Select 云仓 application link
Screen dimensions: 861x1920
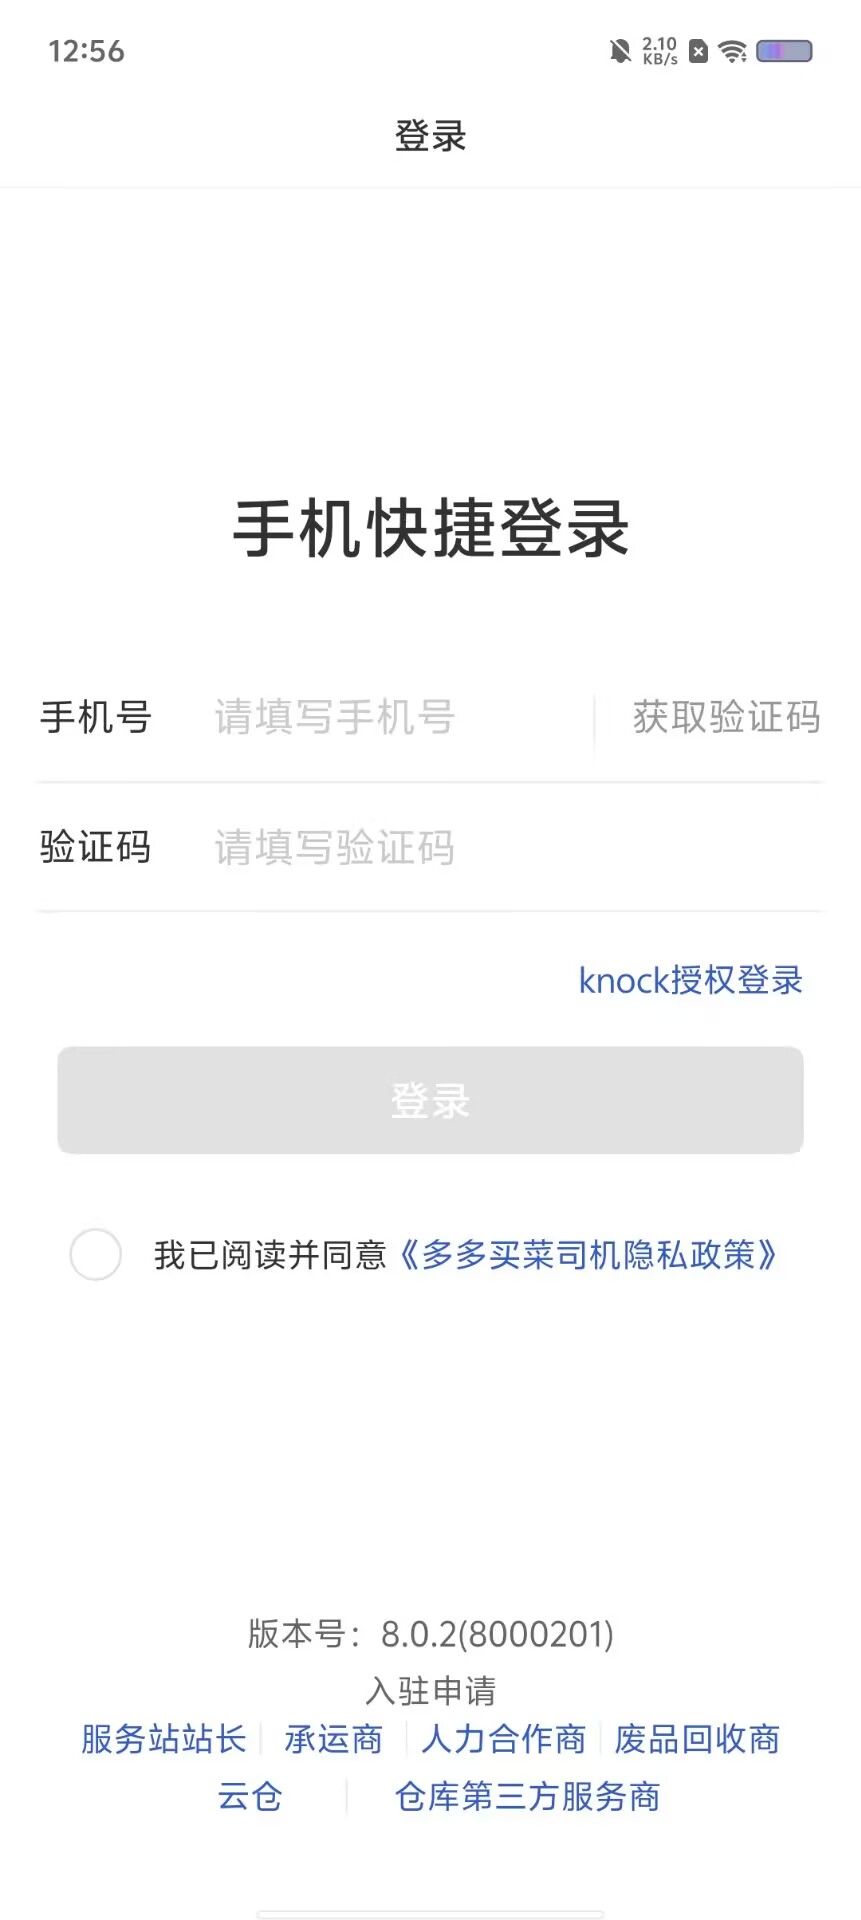[250, 1796]
